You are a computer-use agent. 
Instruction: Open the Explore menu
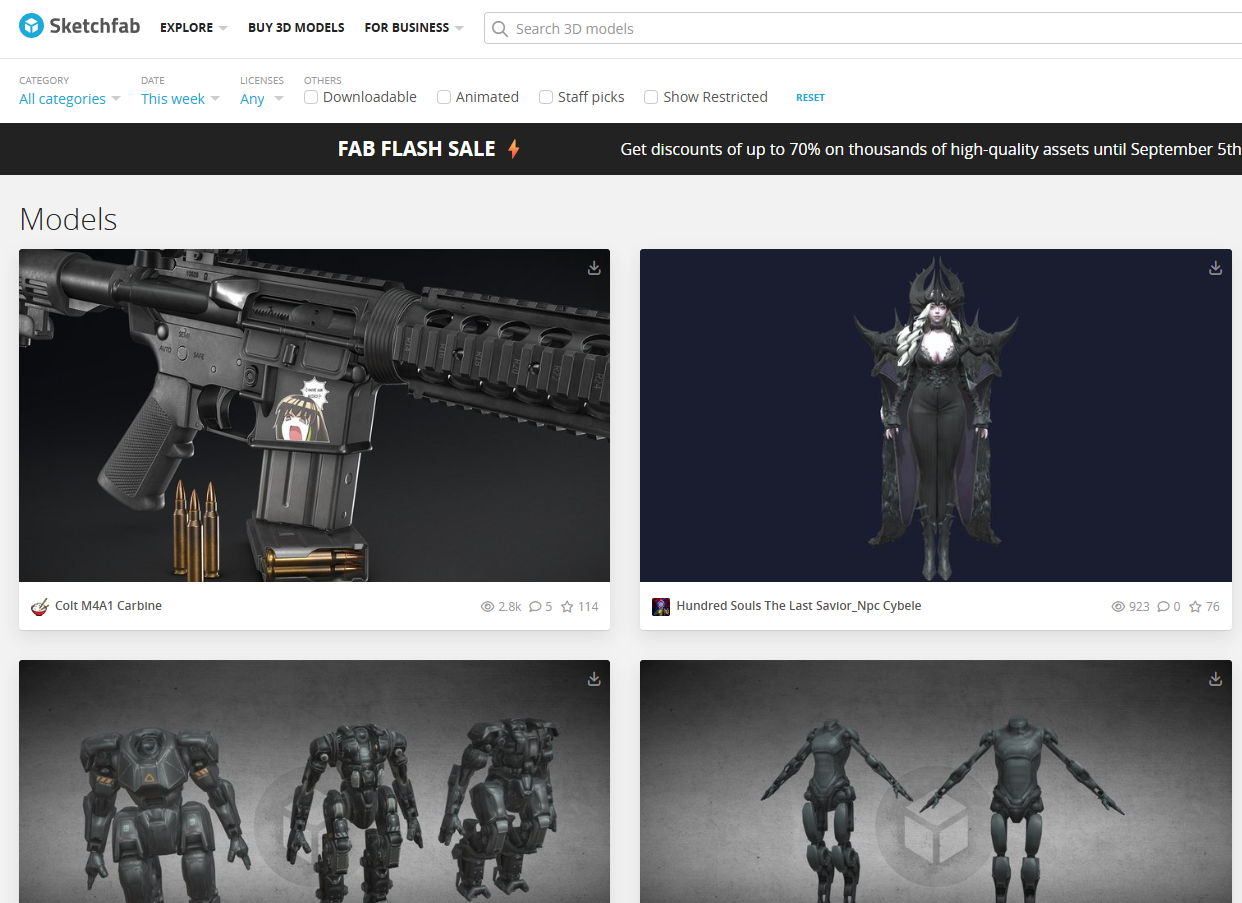point(193,28)
